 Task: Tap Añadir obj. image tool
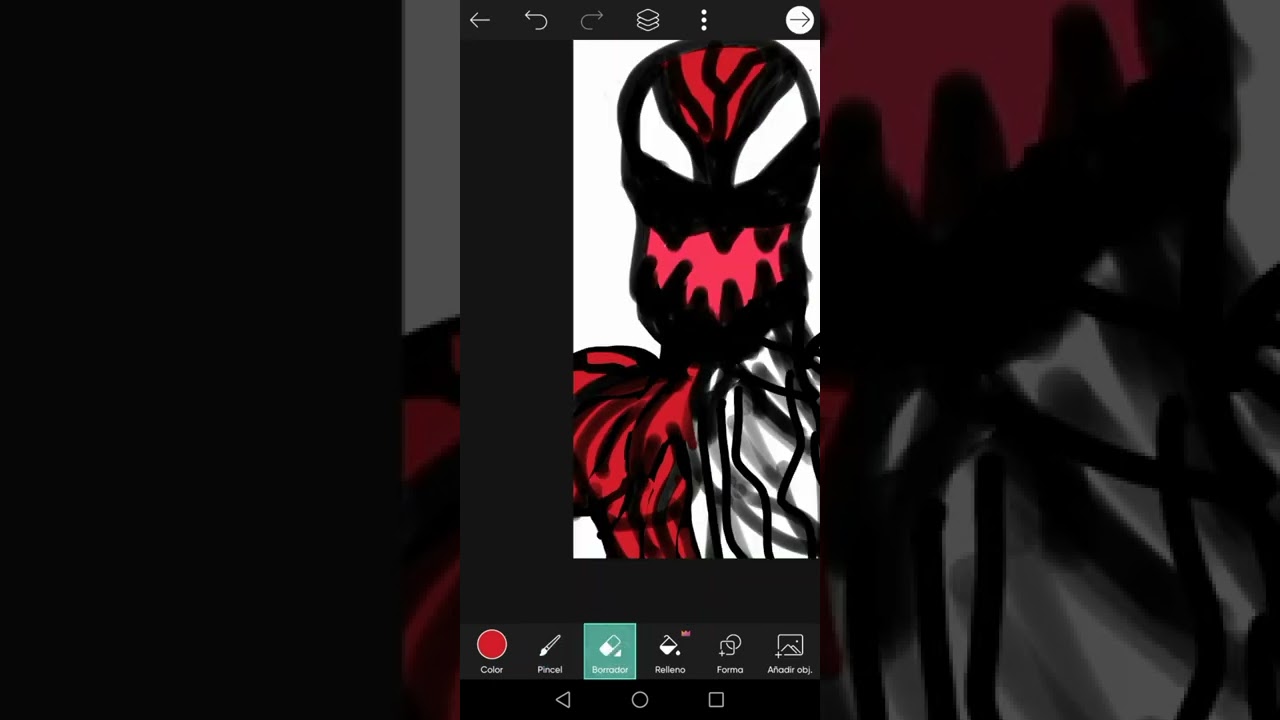coord(790,652)
